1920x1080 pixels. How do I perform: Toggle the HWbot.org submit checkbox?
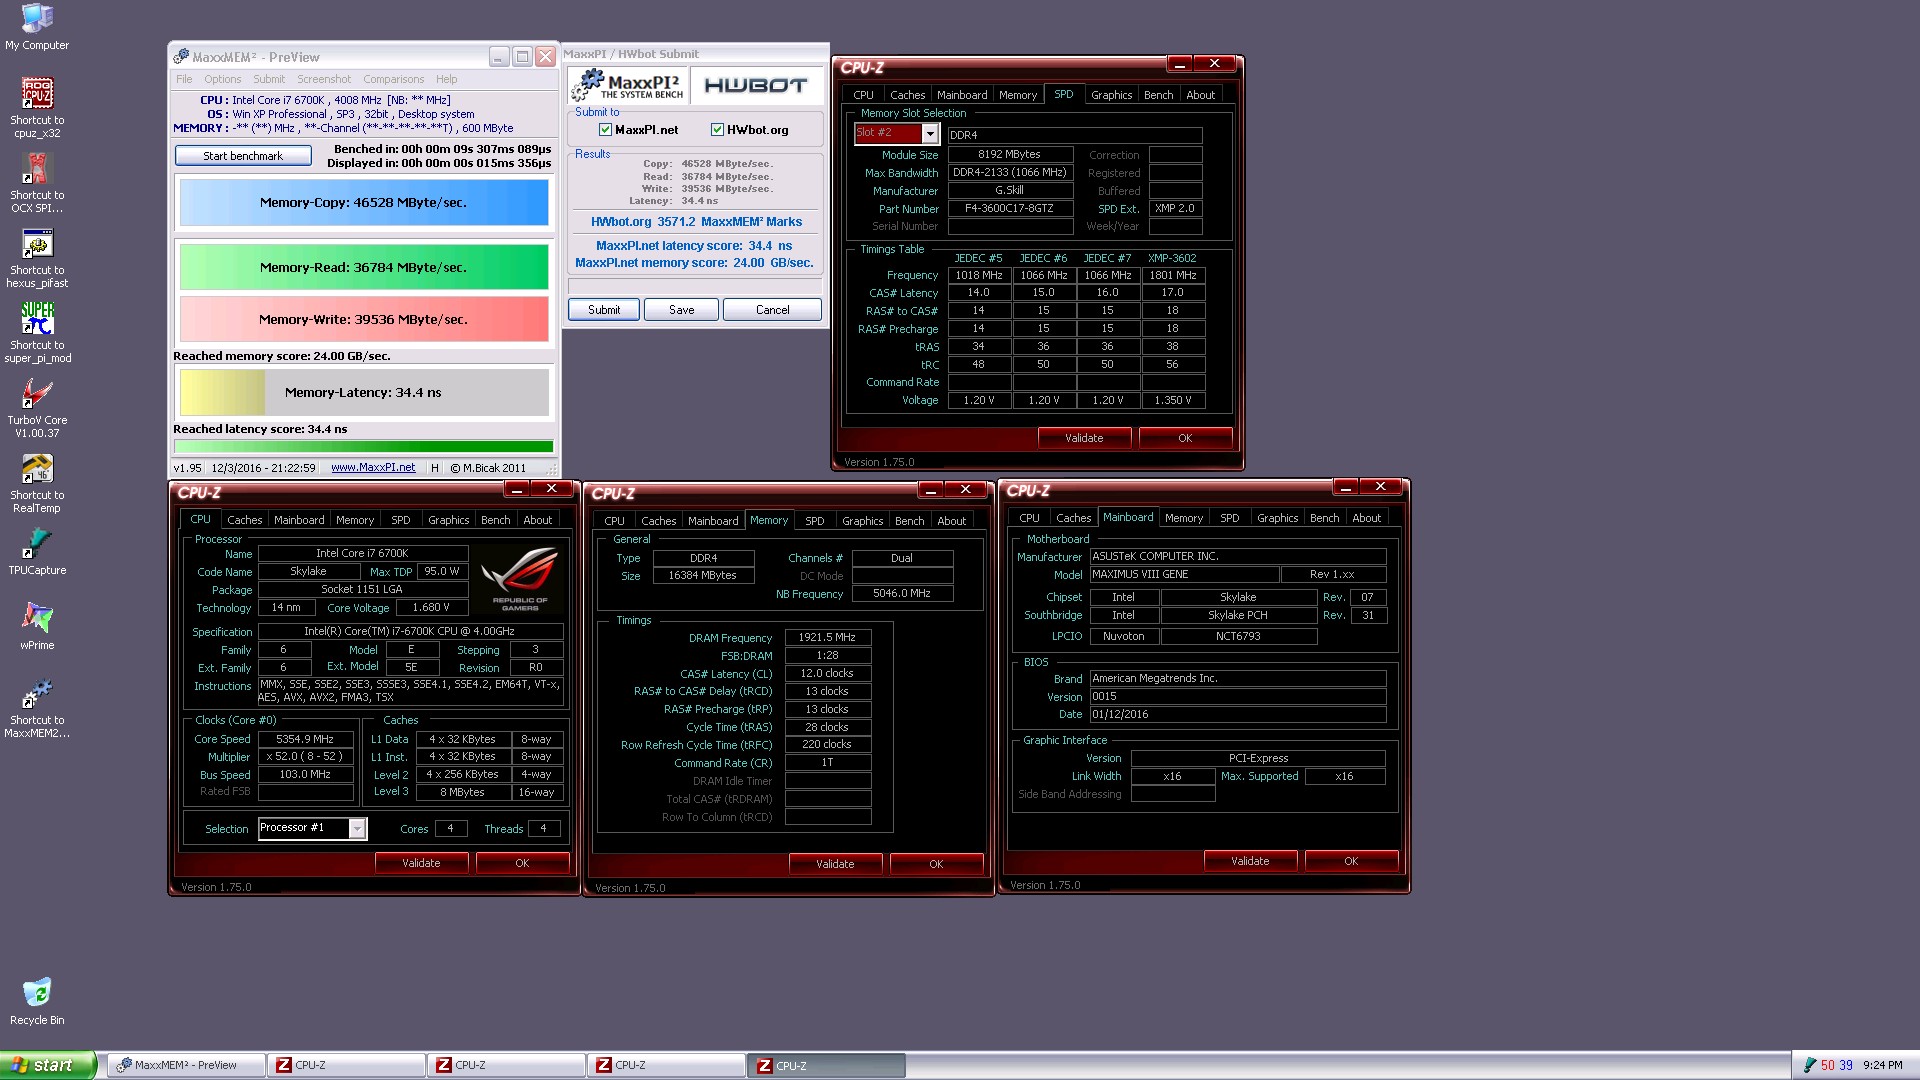pyautogui.click(x=717, y=130)
